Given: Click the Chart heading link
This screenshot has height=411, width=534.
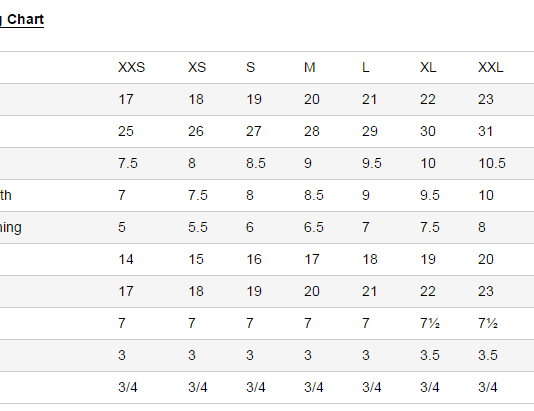Looking at the screenshot, I should pyautogui.click(x=22, y=19).
